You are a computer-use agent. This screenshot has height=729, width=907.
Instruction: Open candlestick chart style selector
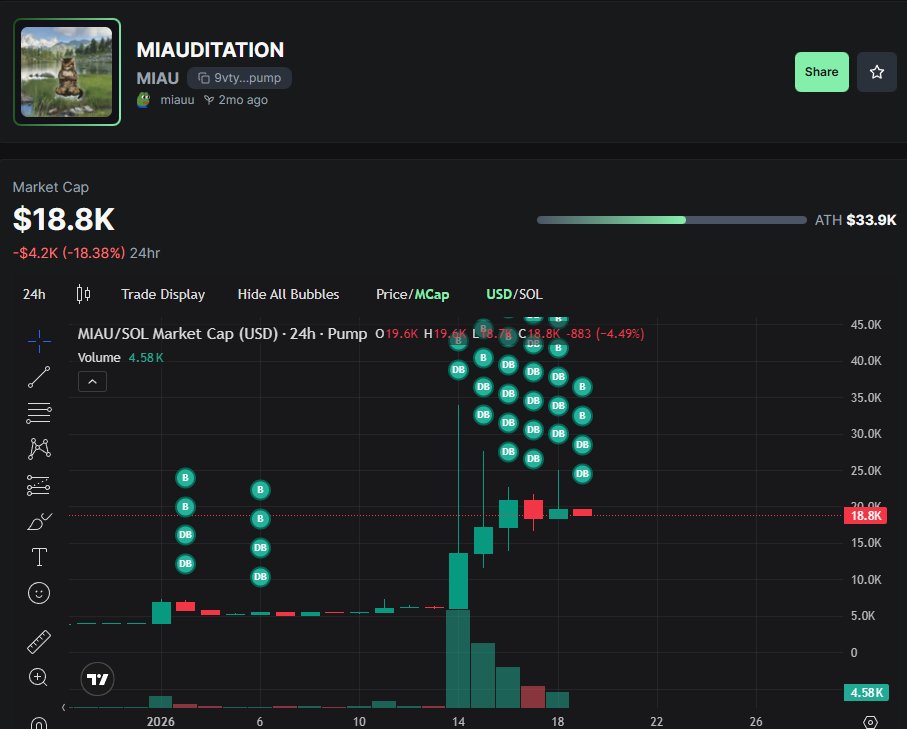pos(83,294)
